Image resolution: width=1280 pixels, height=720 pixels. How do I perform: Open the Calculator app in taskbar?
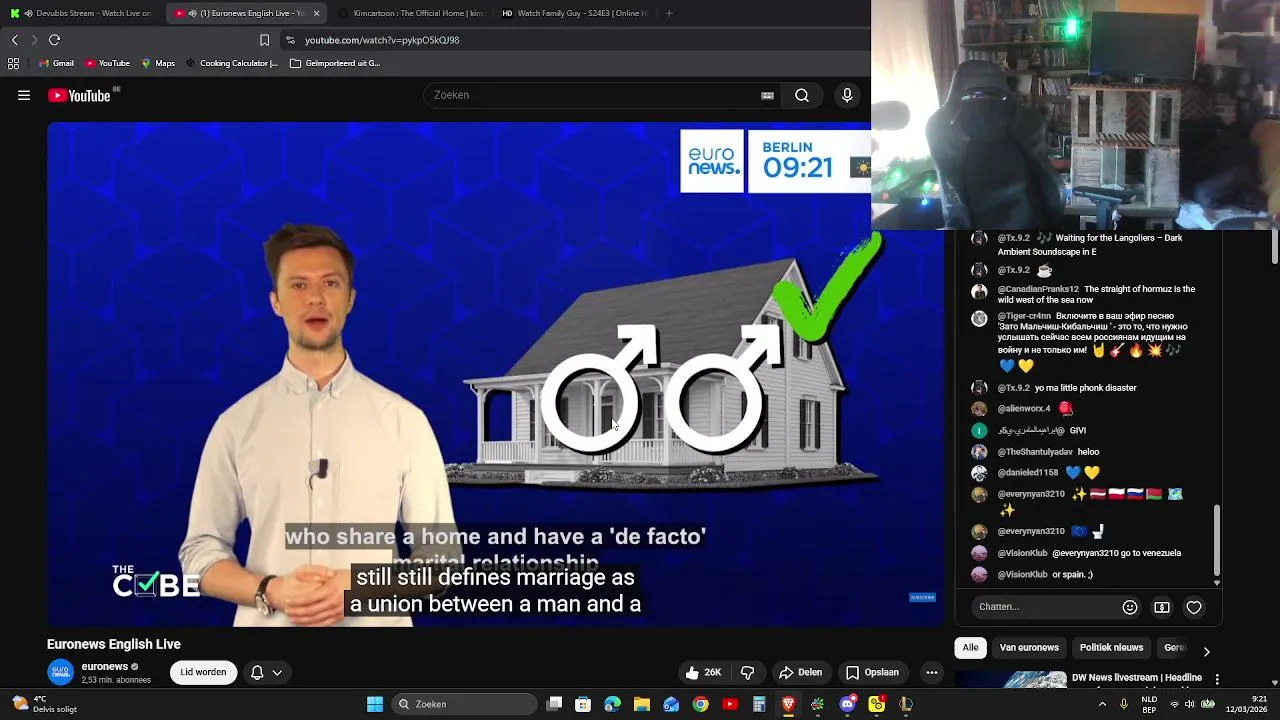coord(759,704)
